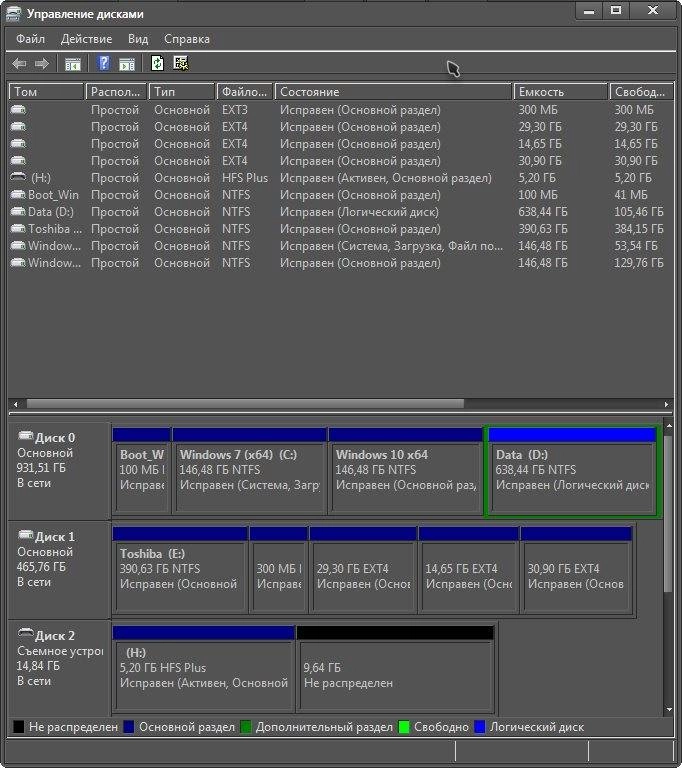Click the Back arrow toolbar icon
Screen dimensions: 682x768
19,64
